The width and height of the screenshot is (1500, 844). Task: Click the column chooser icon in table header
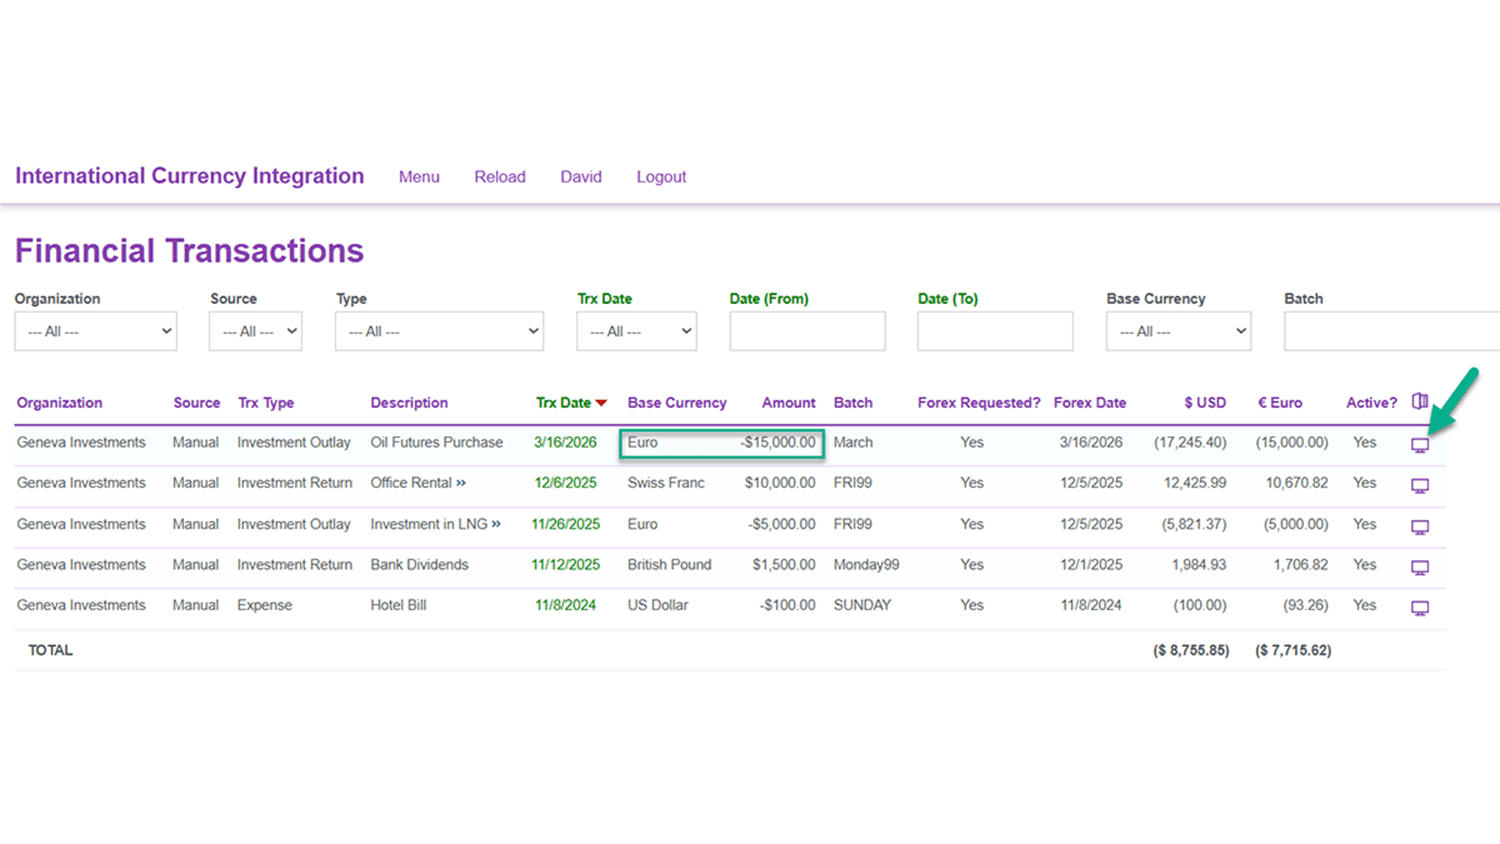[1420, 401]
